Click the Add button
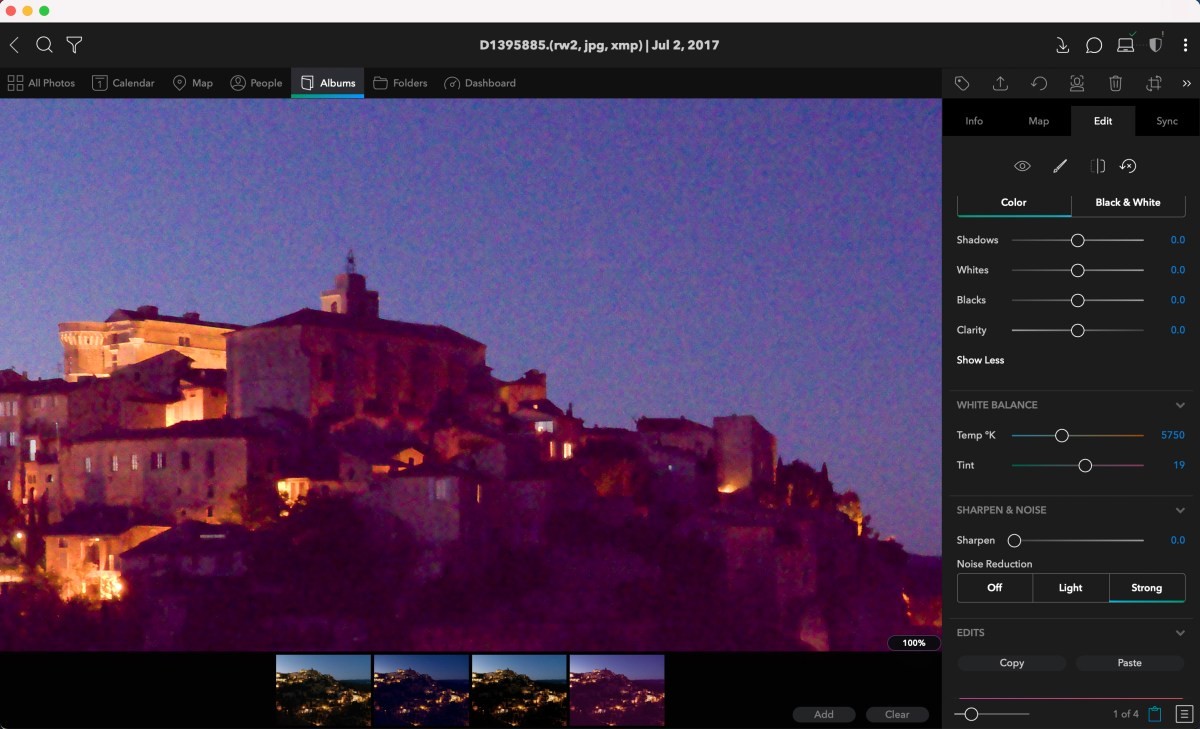This screenshot has width=1200, height=729. [x=824, y=714]
